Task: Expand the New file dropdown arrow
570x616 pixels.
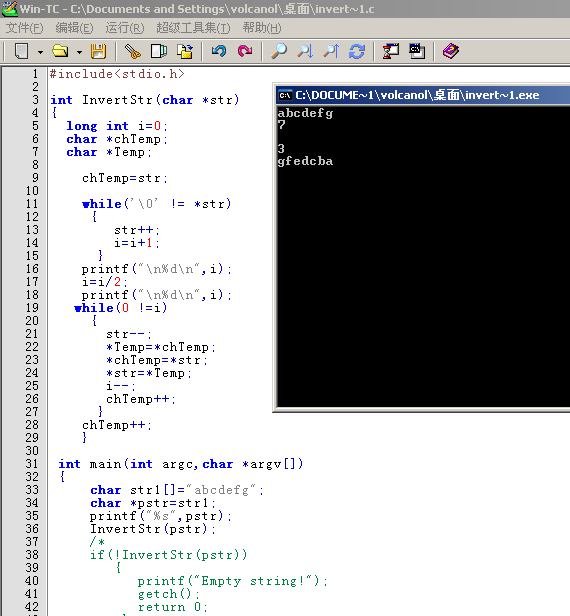Action: (40, 52)
